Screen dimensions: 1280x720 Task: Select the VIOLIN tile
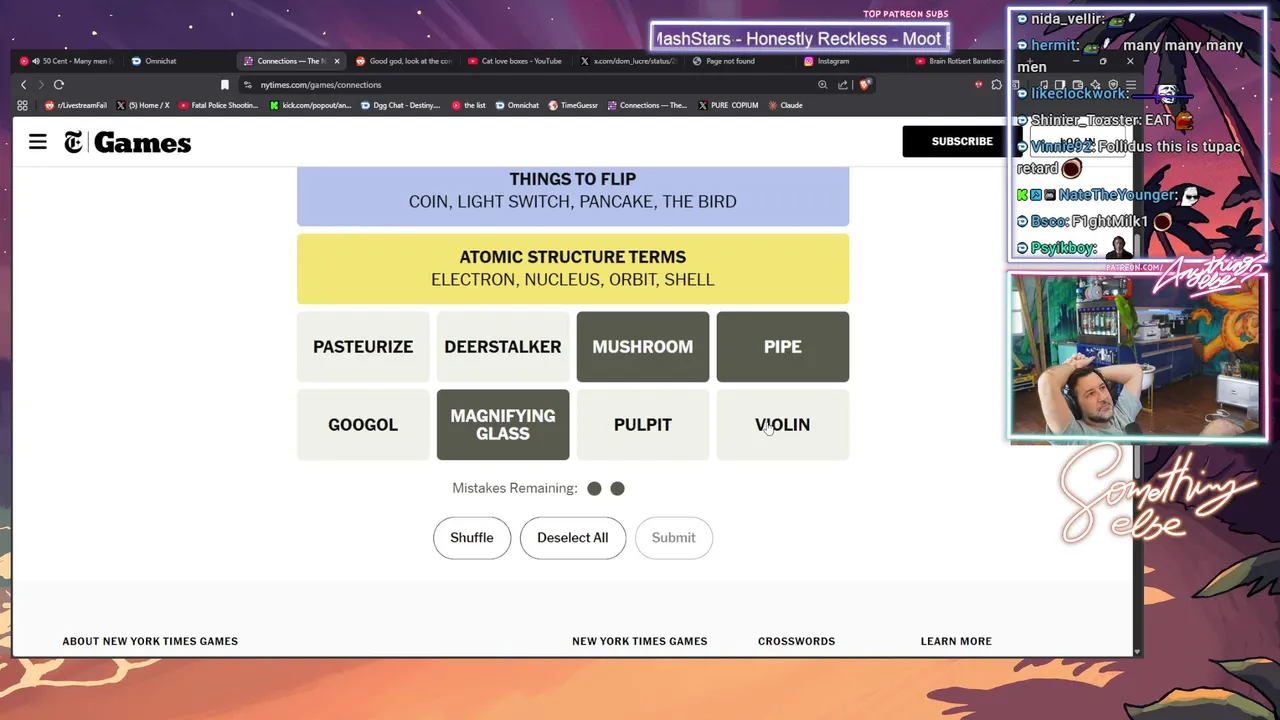point(783,425)
